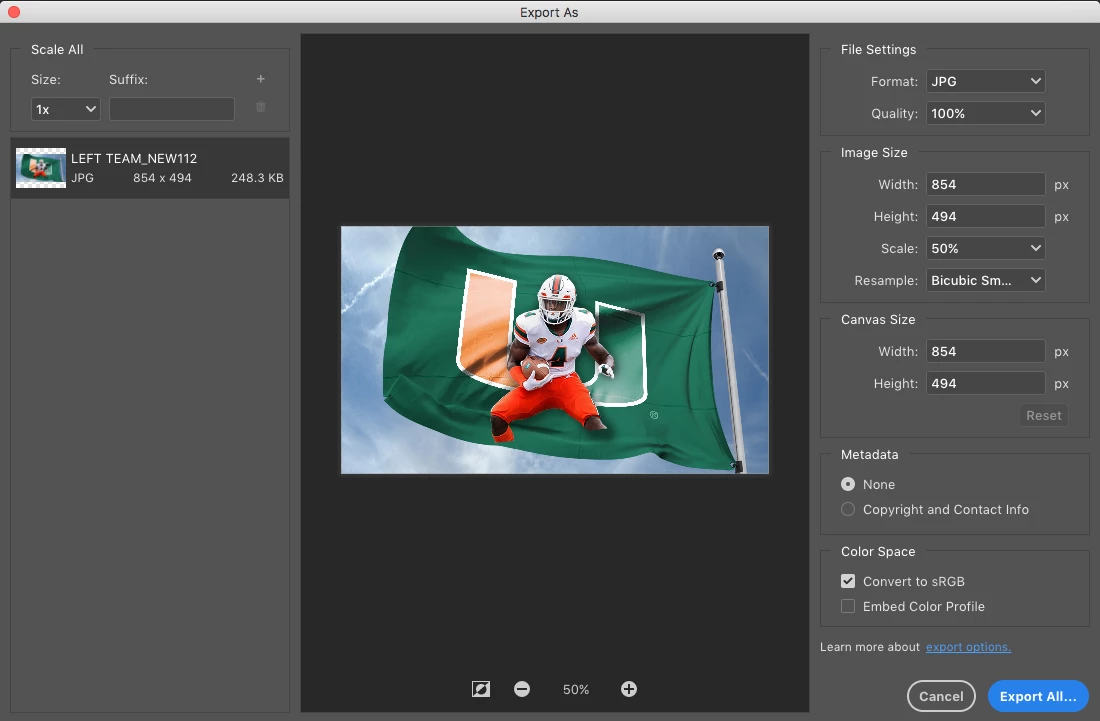Open the Scale dropdown showing 50%
The height and width of the screenshot is (721, 1100).
coord(986,248)
